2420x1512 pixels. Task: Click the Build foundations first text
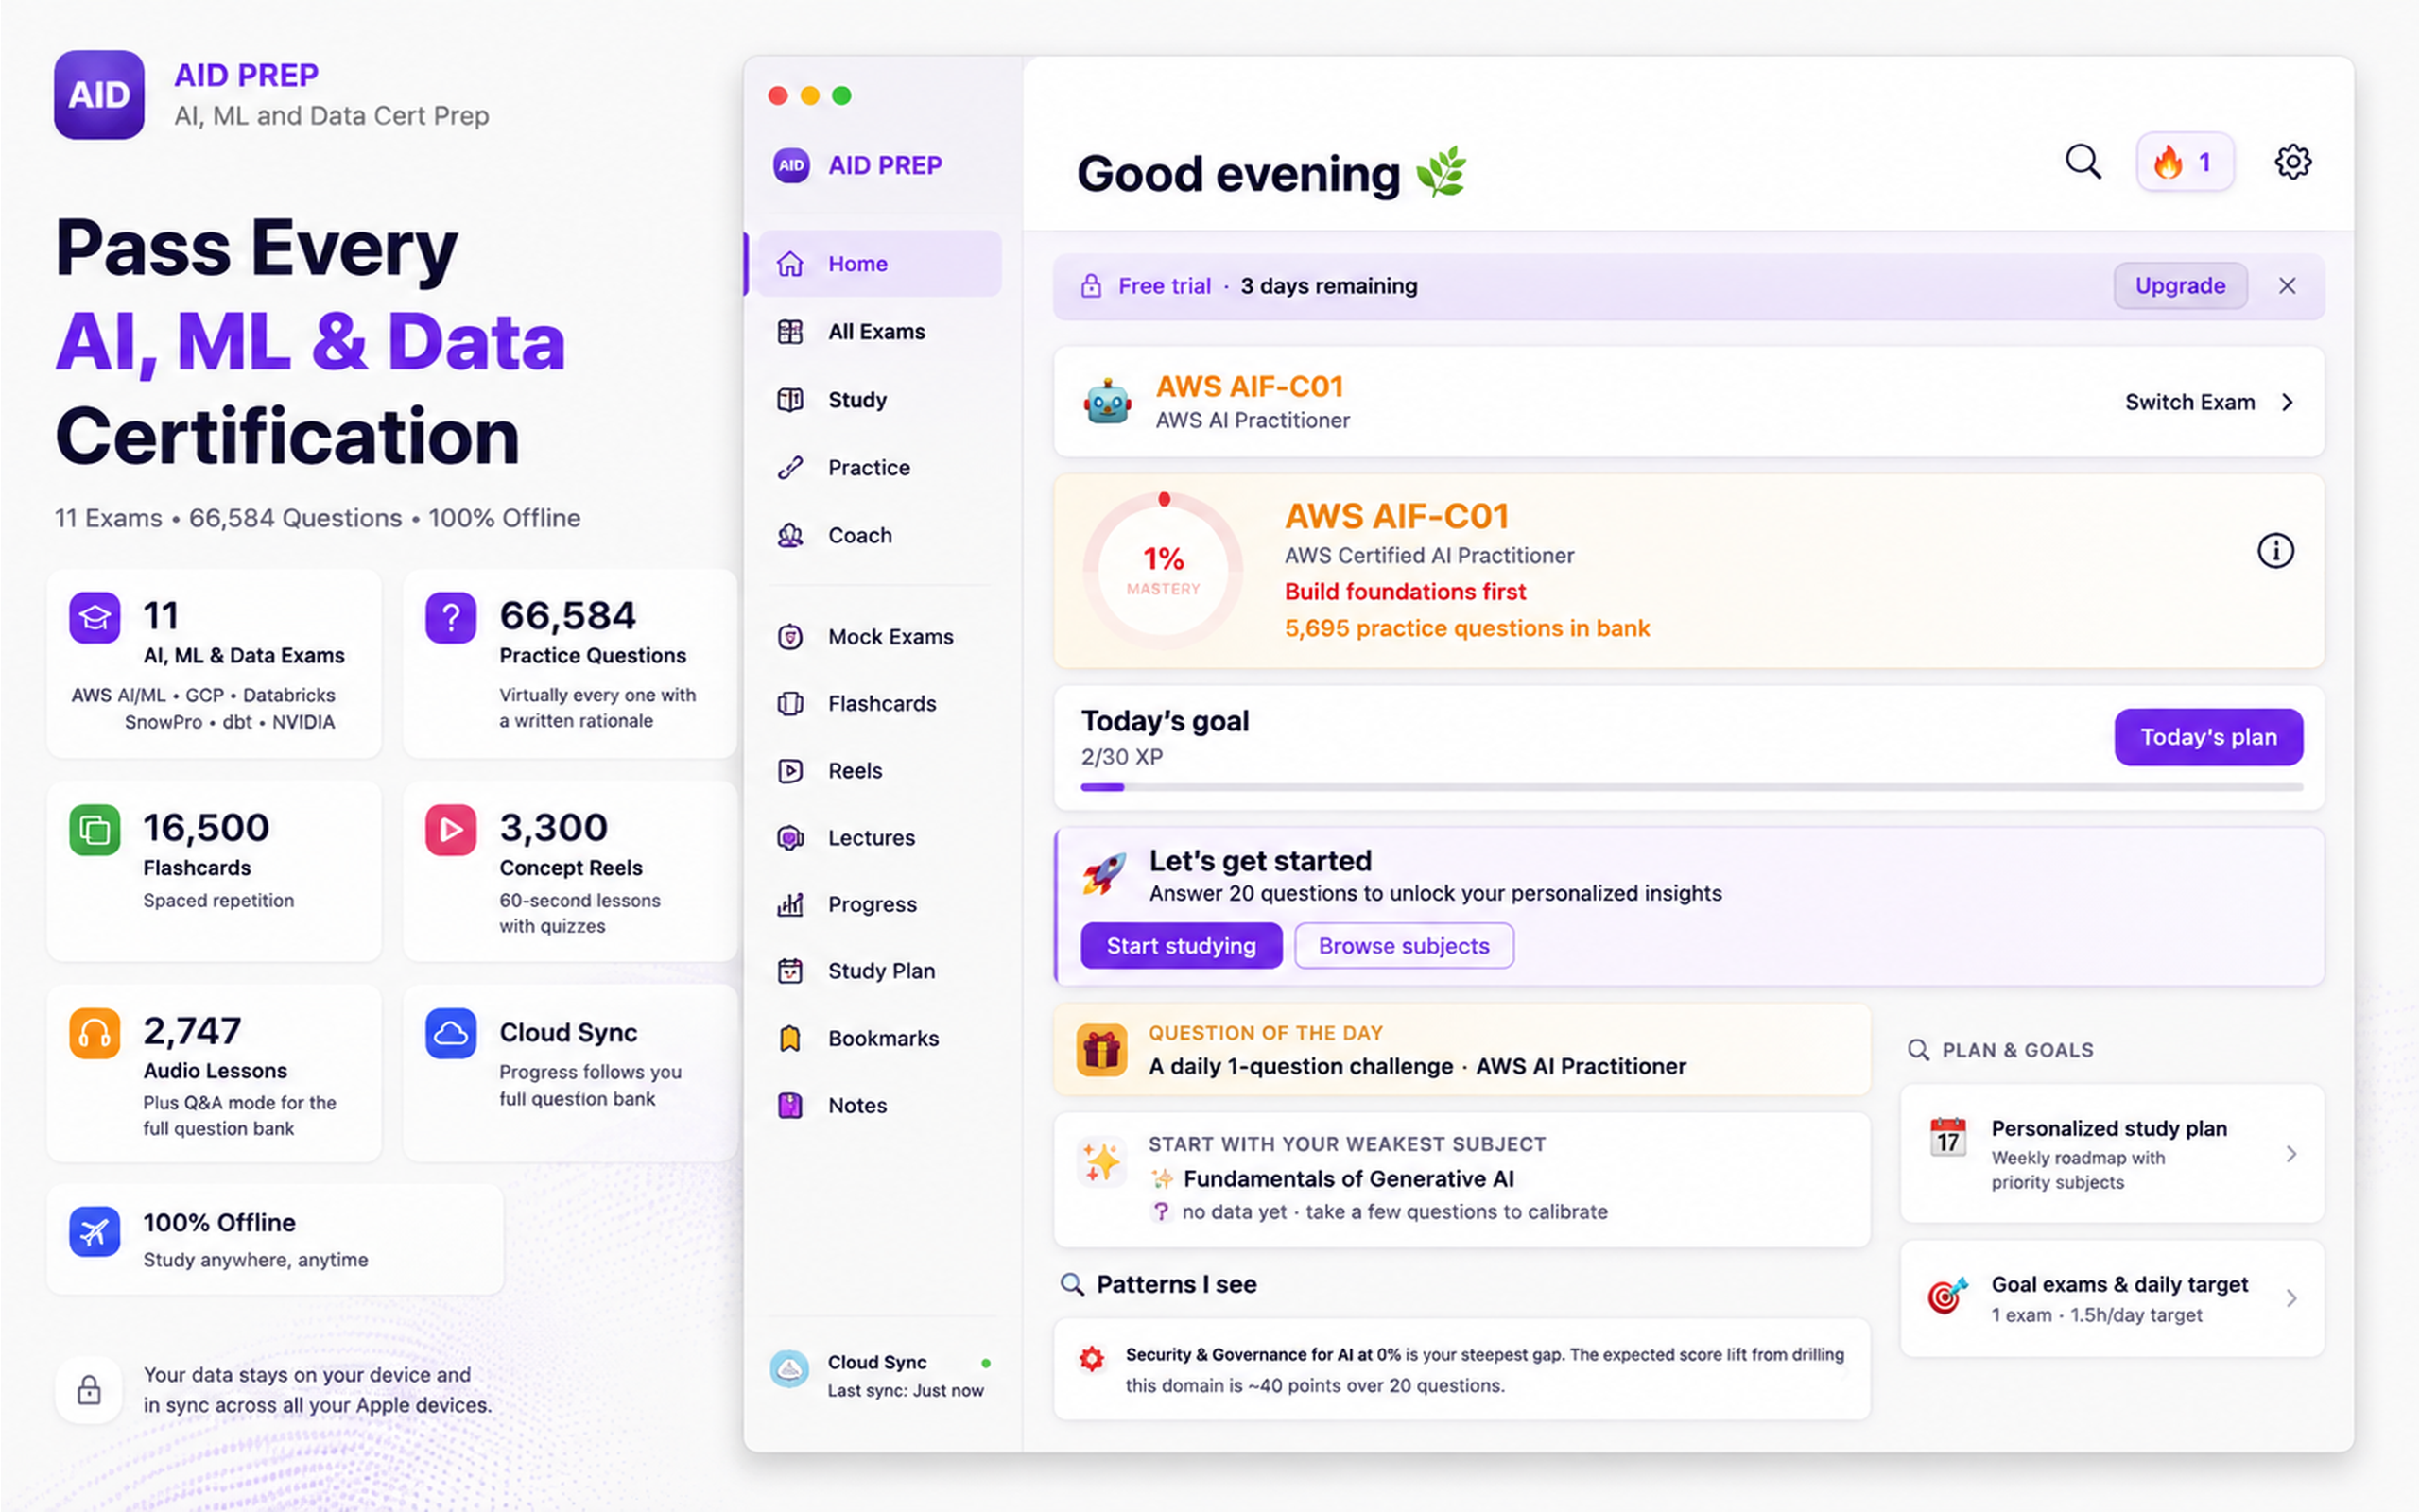click(x=1405, y=592)
